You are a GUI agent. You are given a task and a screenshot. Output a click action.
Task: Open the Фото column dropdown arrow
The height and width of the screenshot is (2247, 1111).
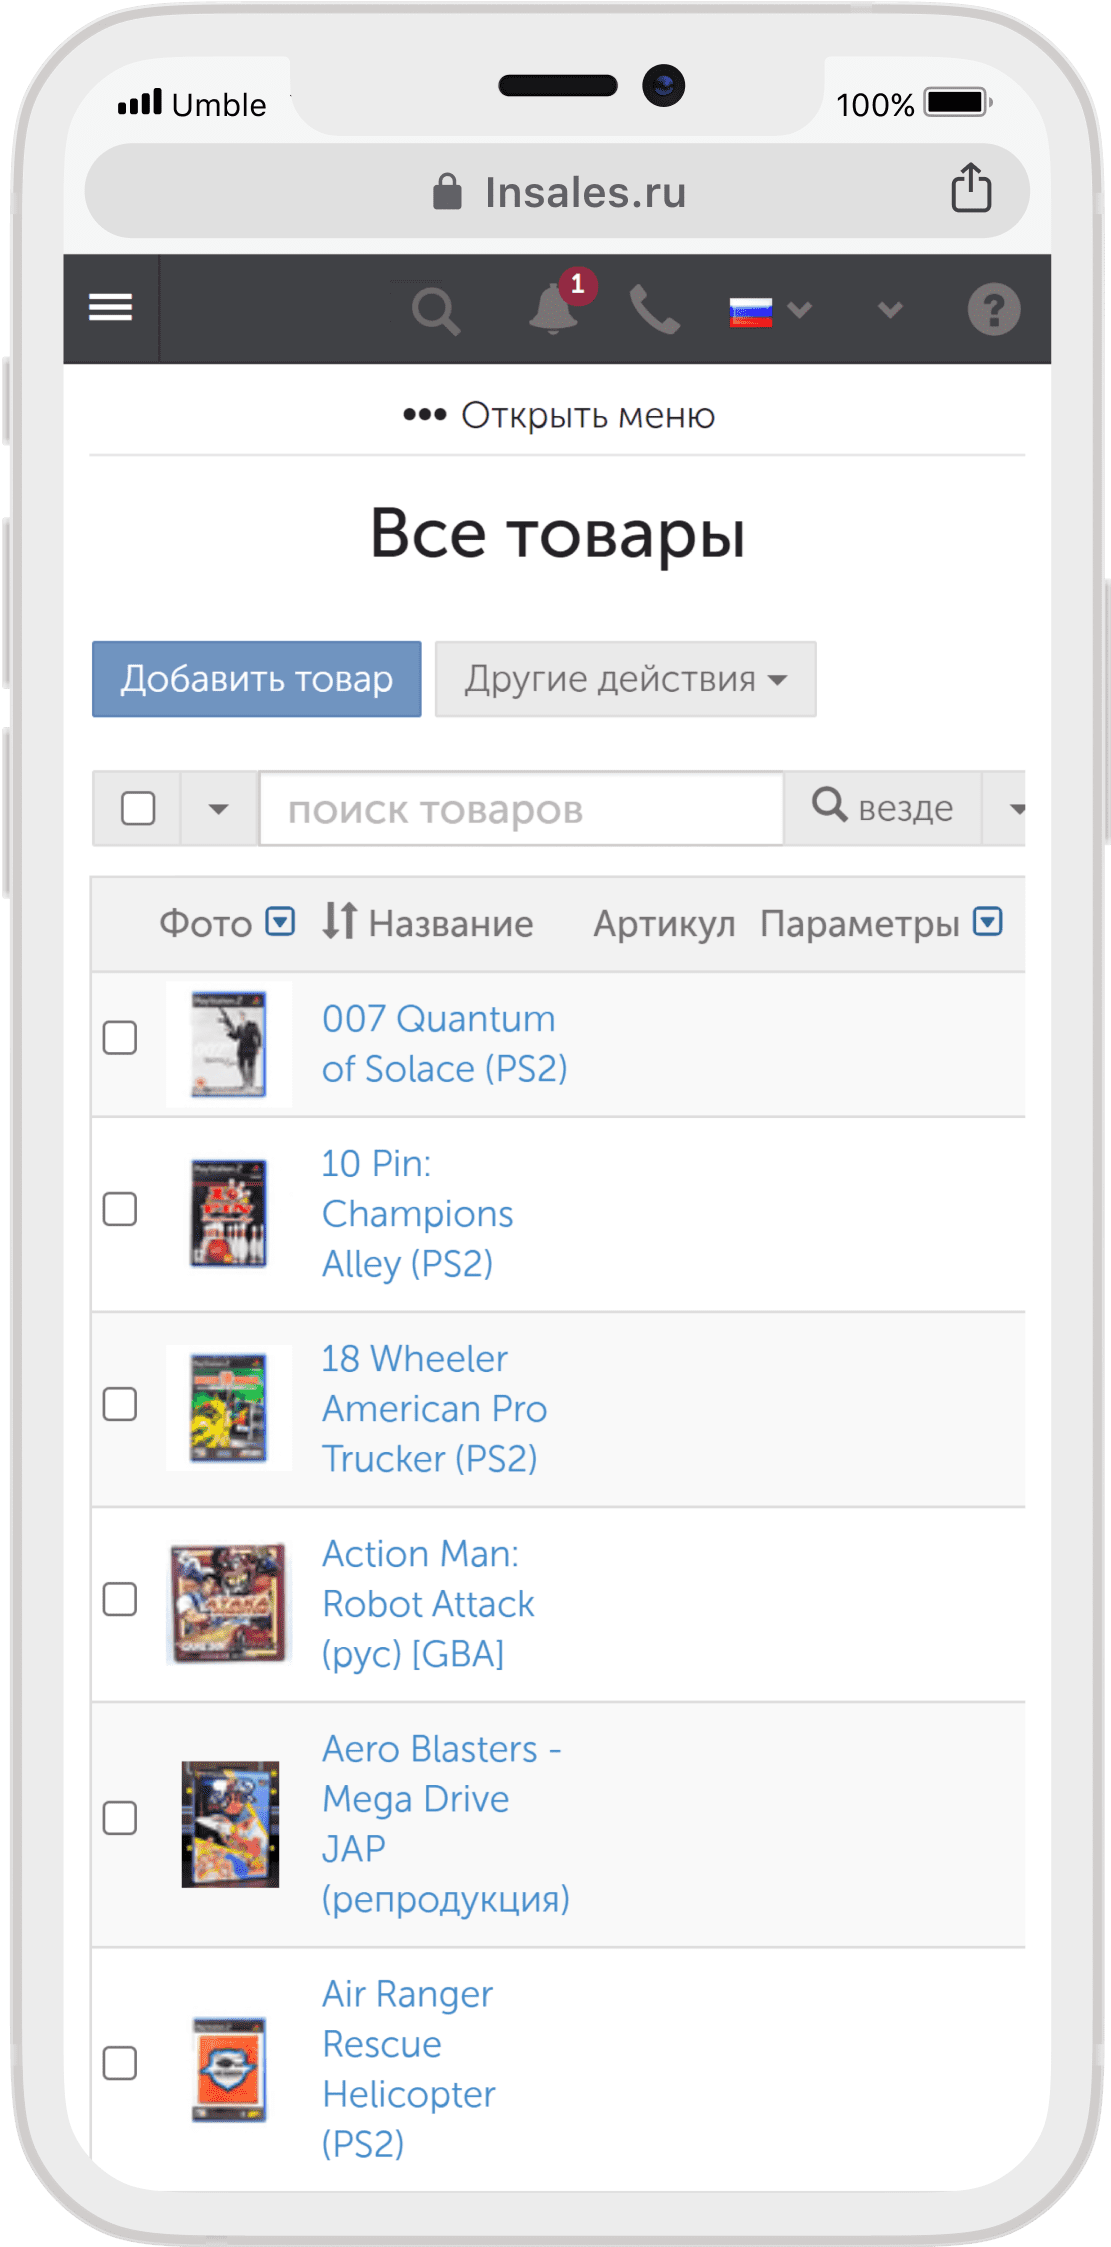coord(280,921)
